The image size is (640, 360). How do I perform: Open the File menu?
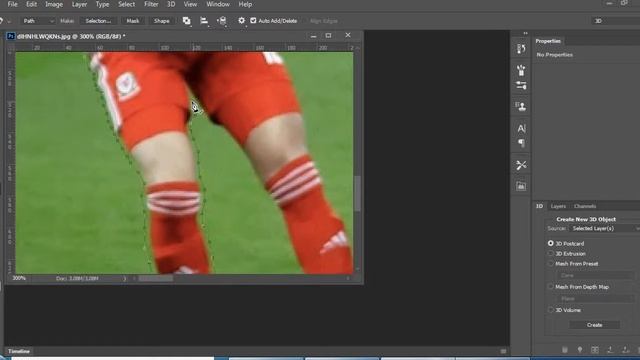(x=12, y=4)
